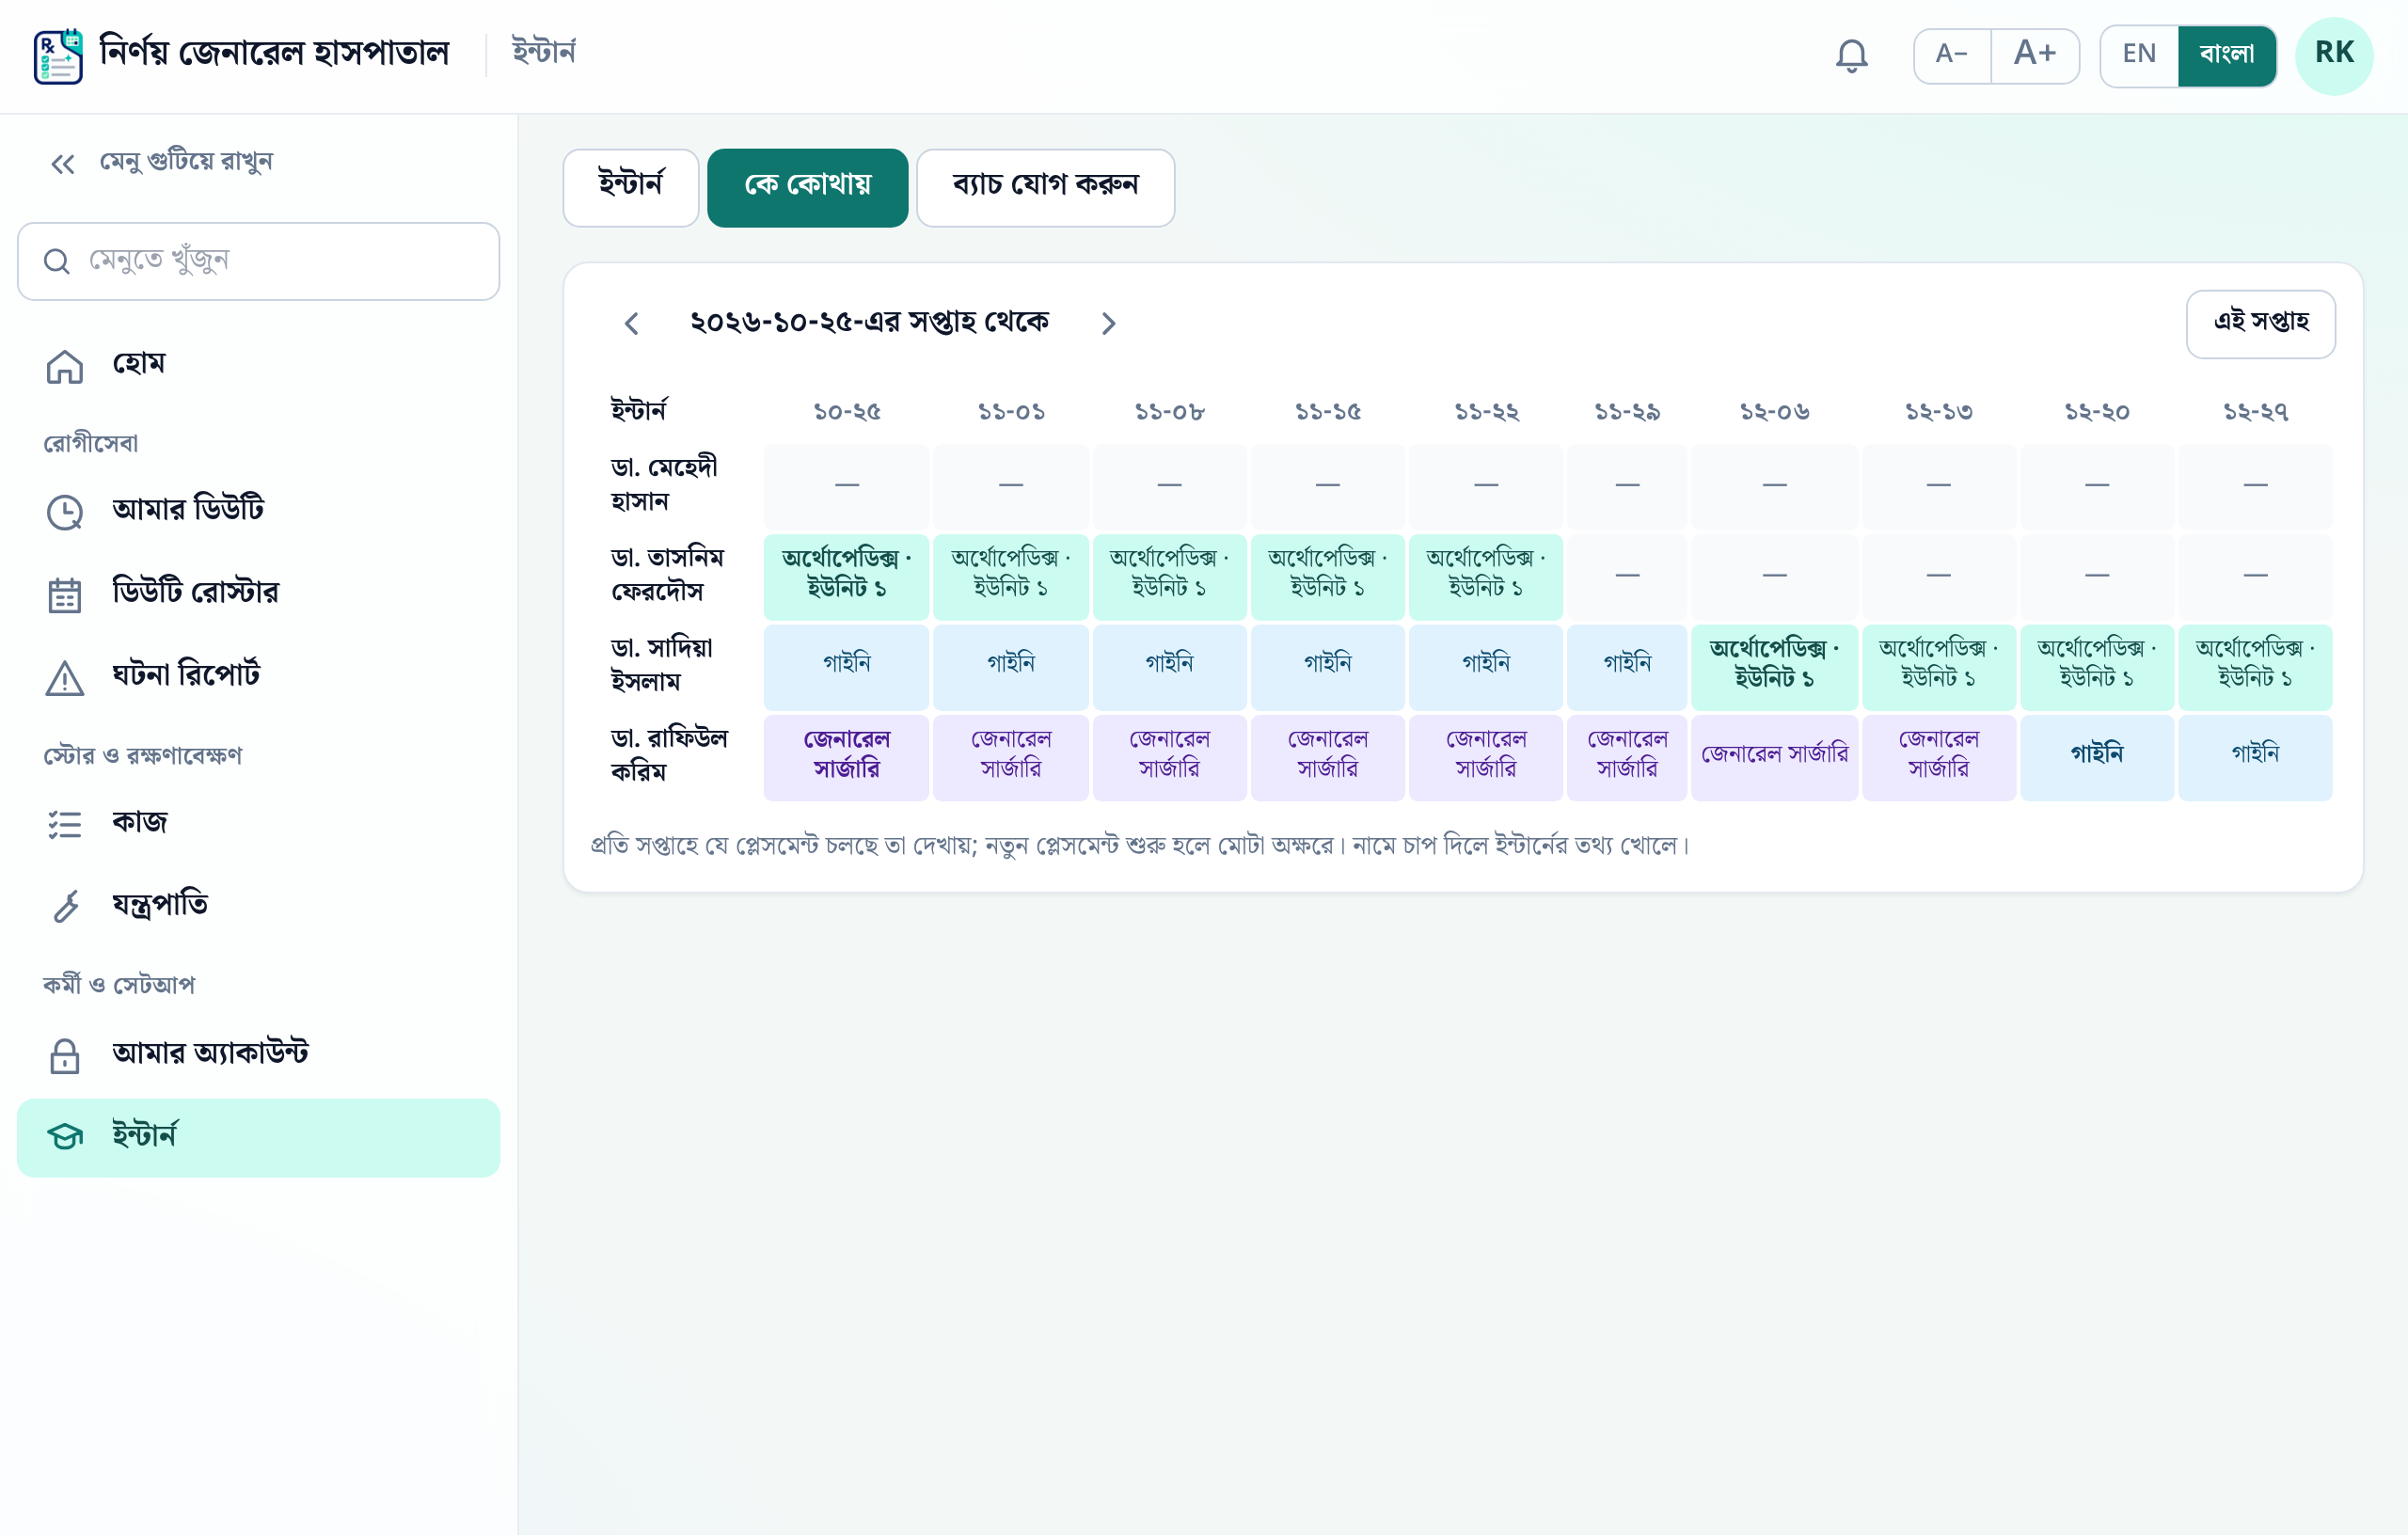Click the ঘটনা রিপোর্ট warning triangle icon
Image resolution: width=2408 pixels, height=1535 pixels.
point(65,677)
